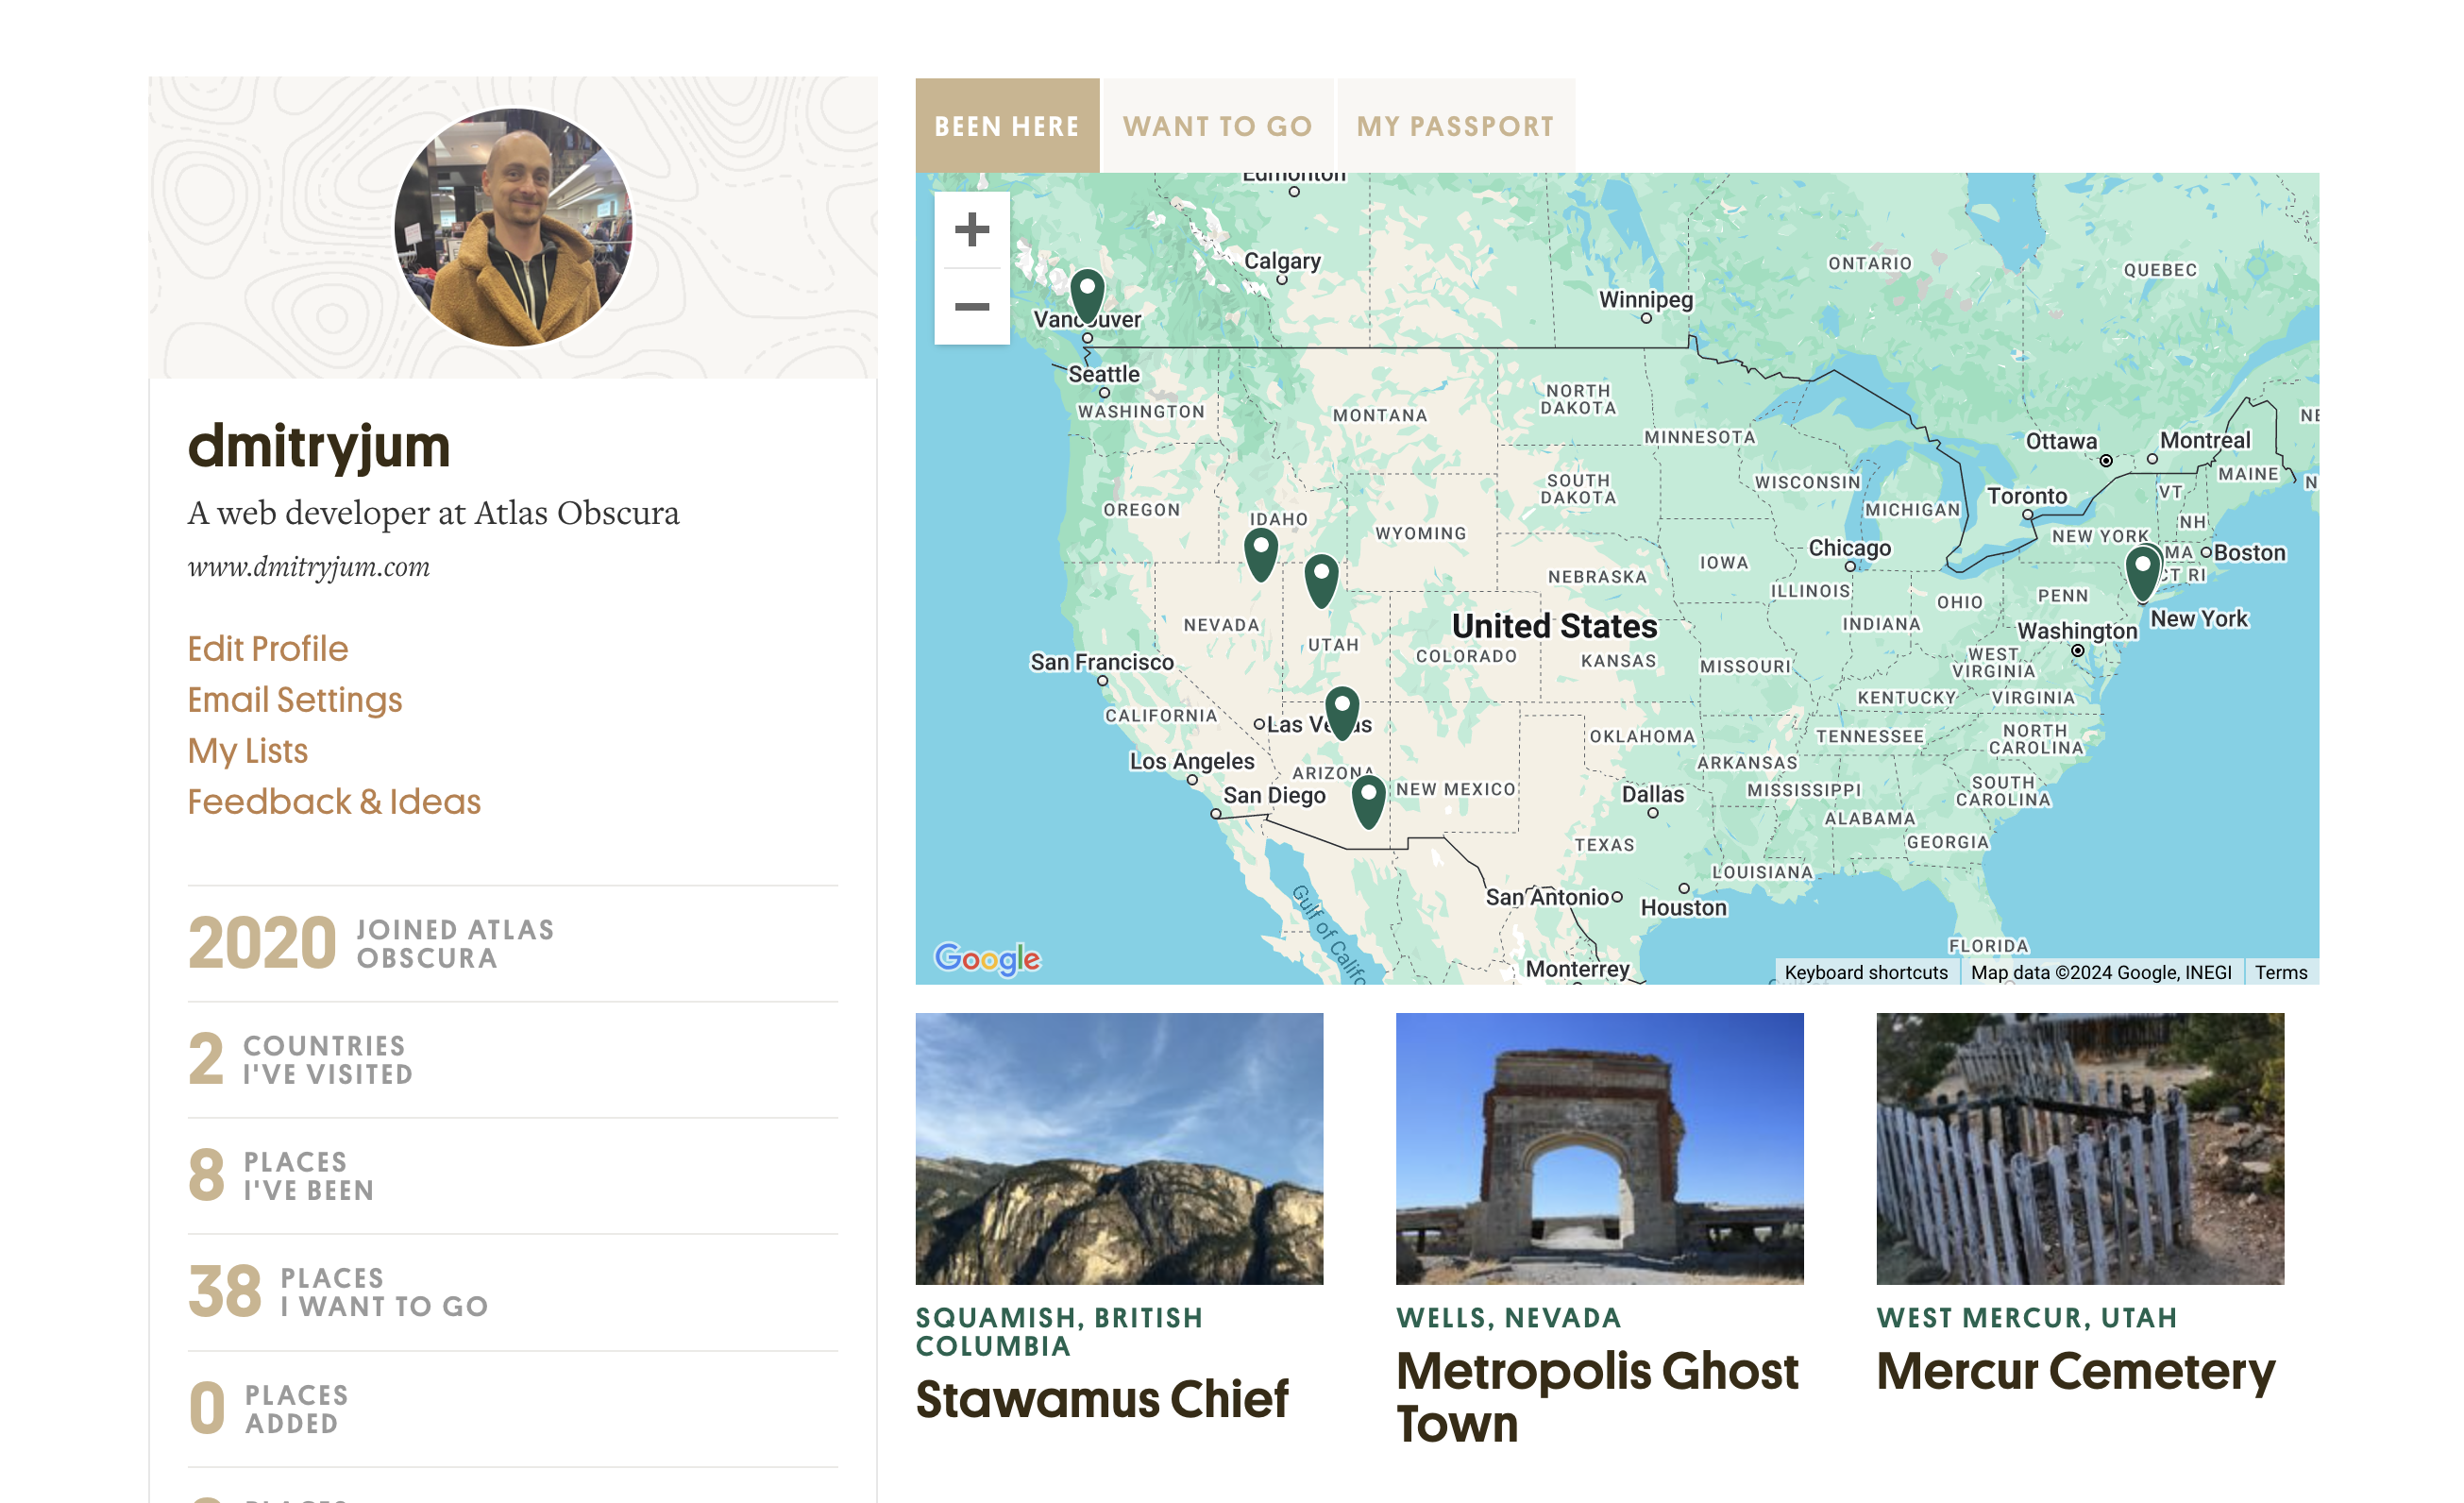The image size is (2464, 1503).
Task: Zoom out of the map with minus button
Action: [971, 307]
